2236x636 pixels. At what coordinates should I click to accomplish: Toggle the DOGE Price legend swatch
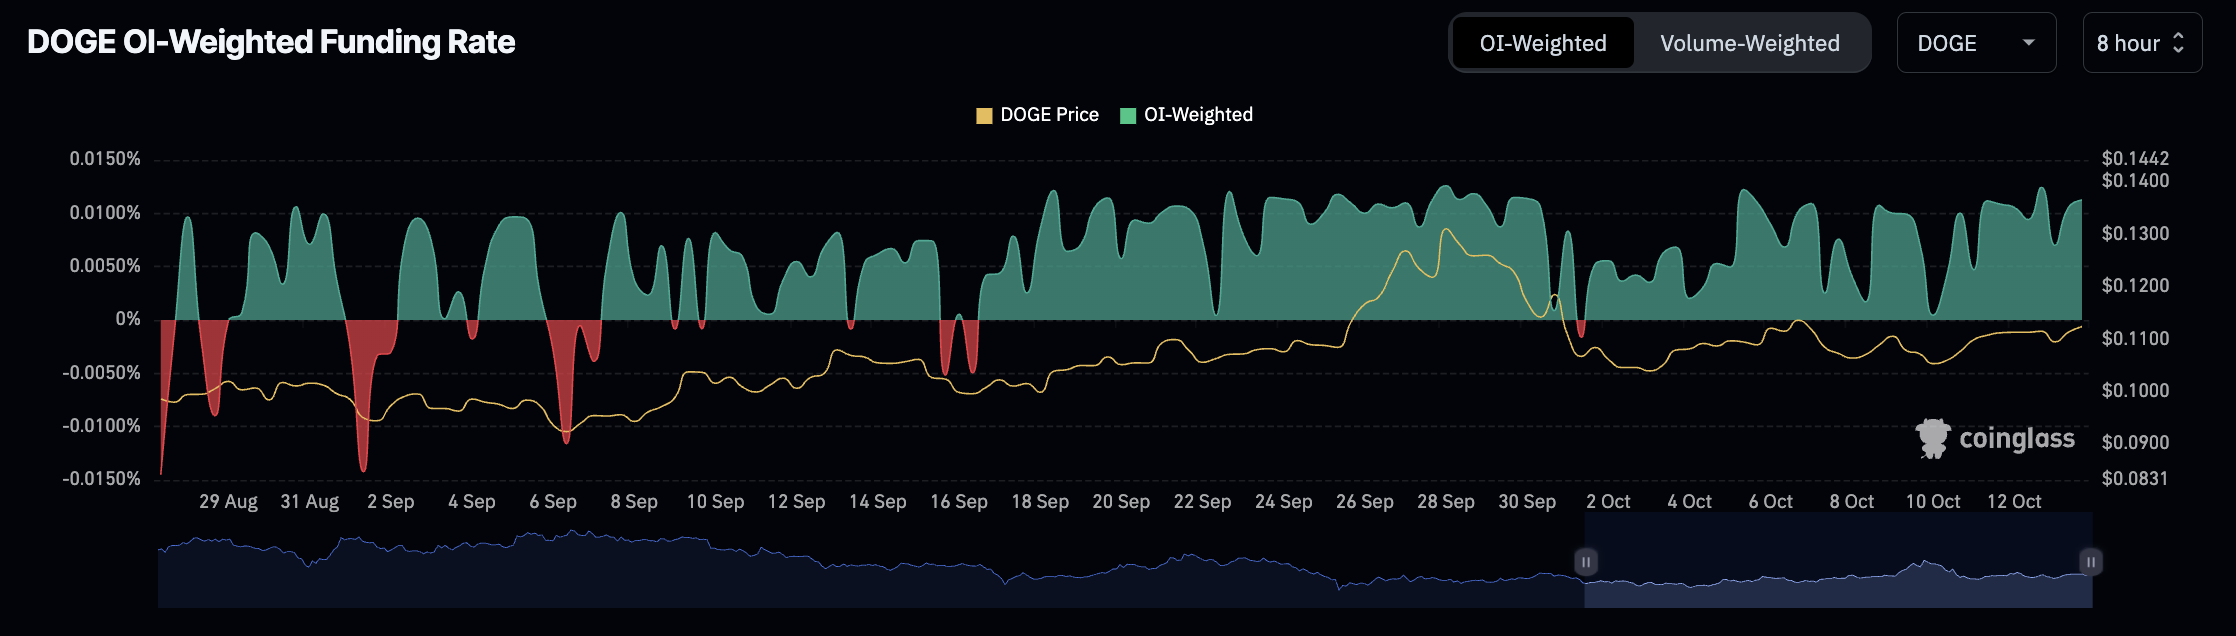(984, 115)
